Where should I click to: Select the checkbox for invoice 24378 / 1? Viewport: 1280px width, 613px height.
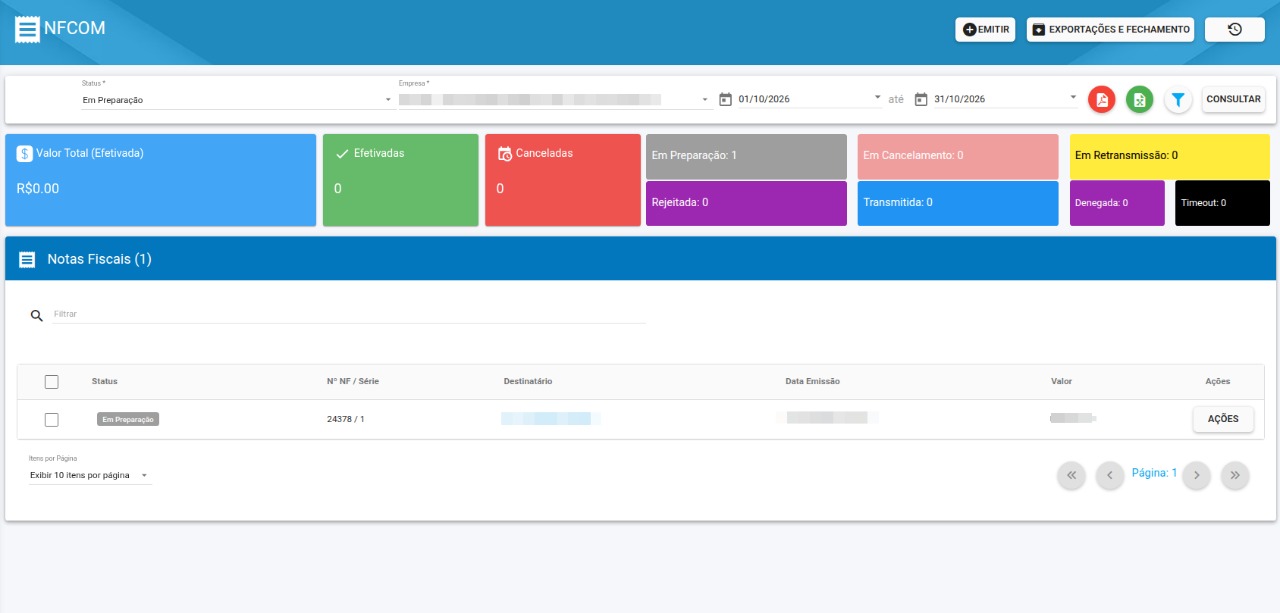click(52, 420)
